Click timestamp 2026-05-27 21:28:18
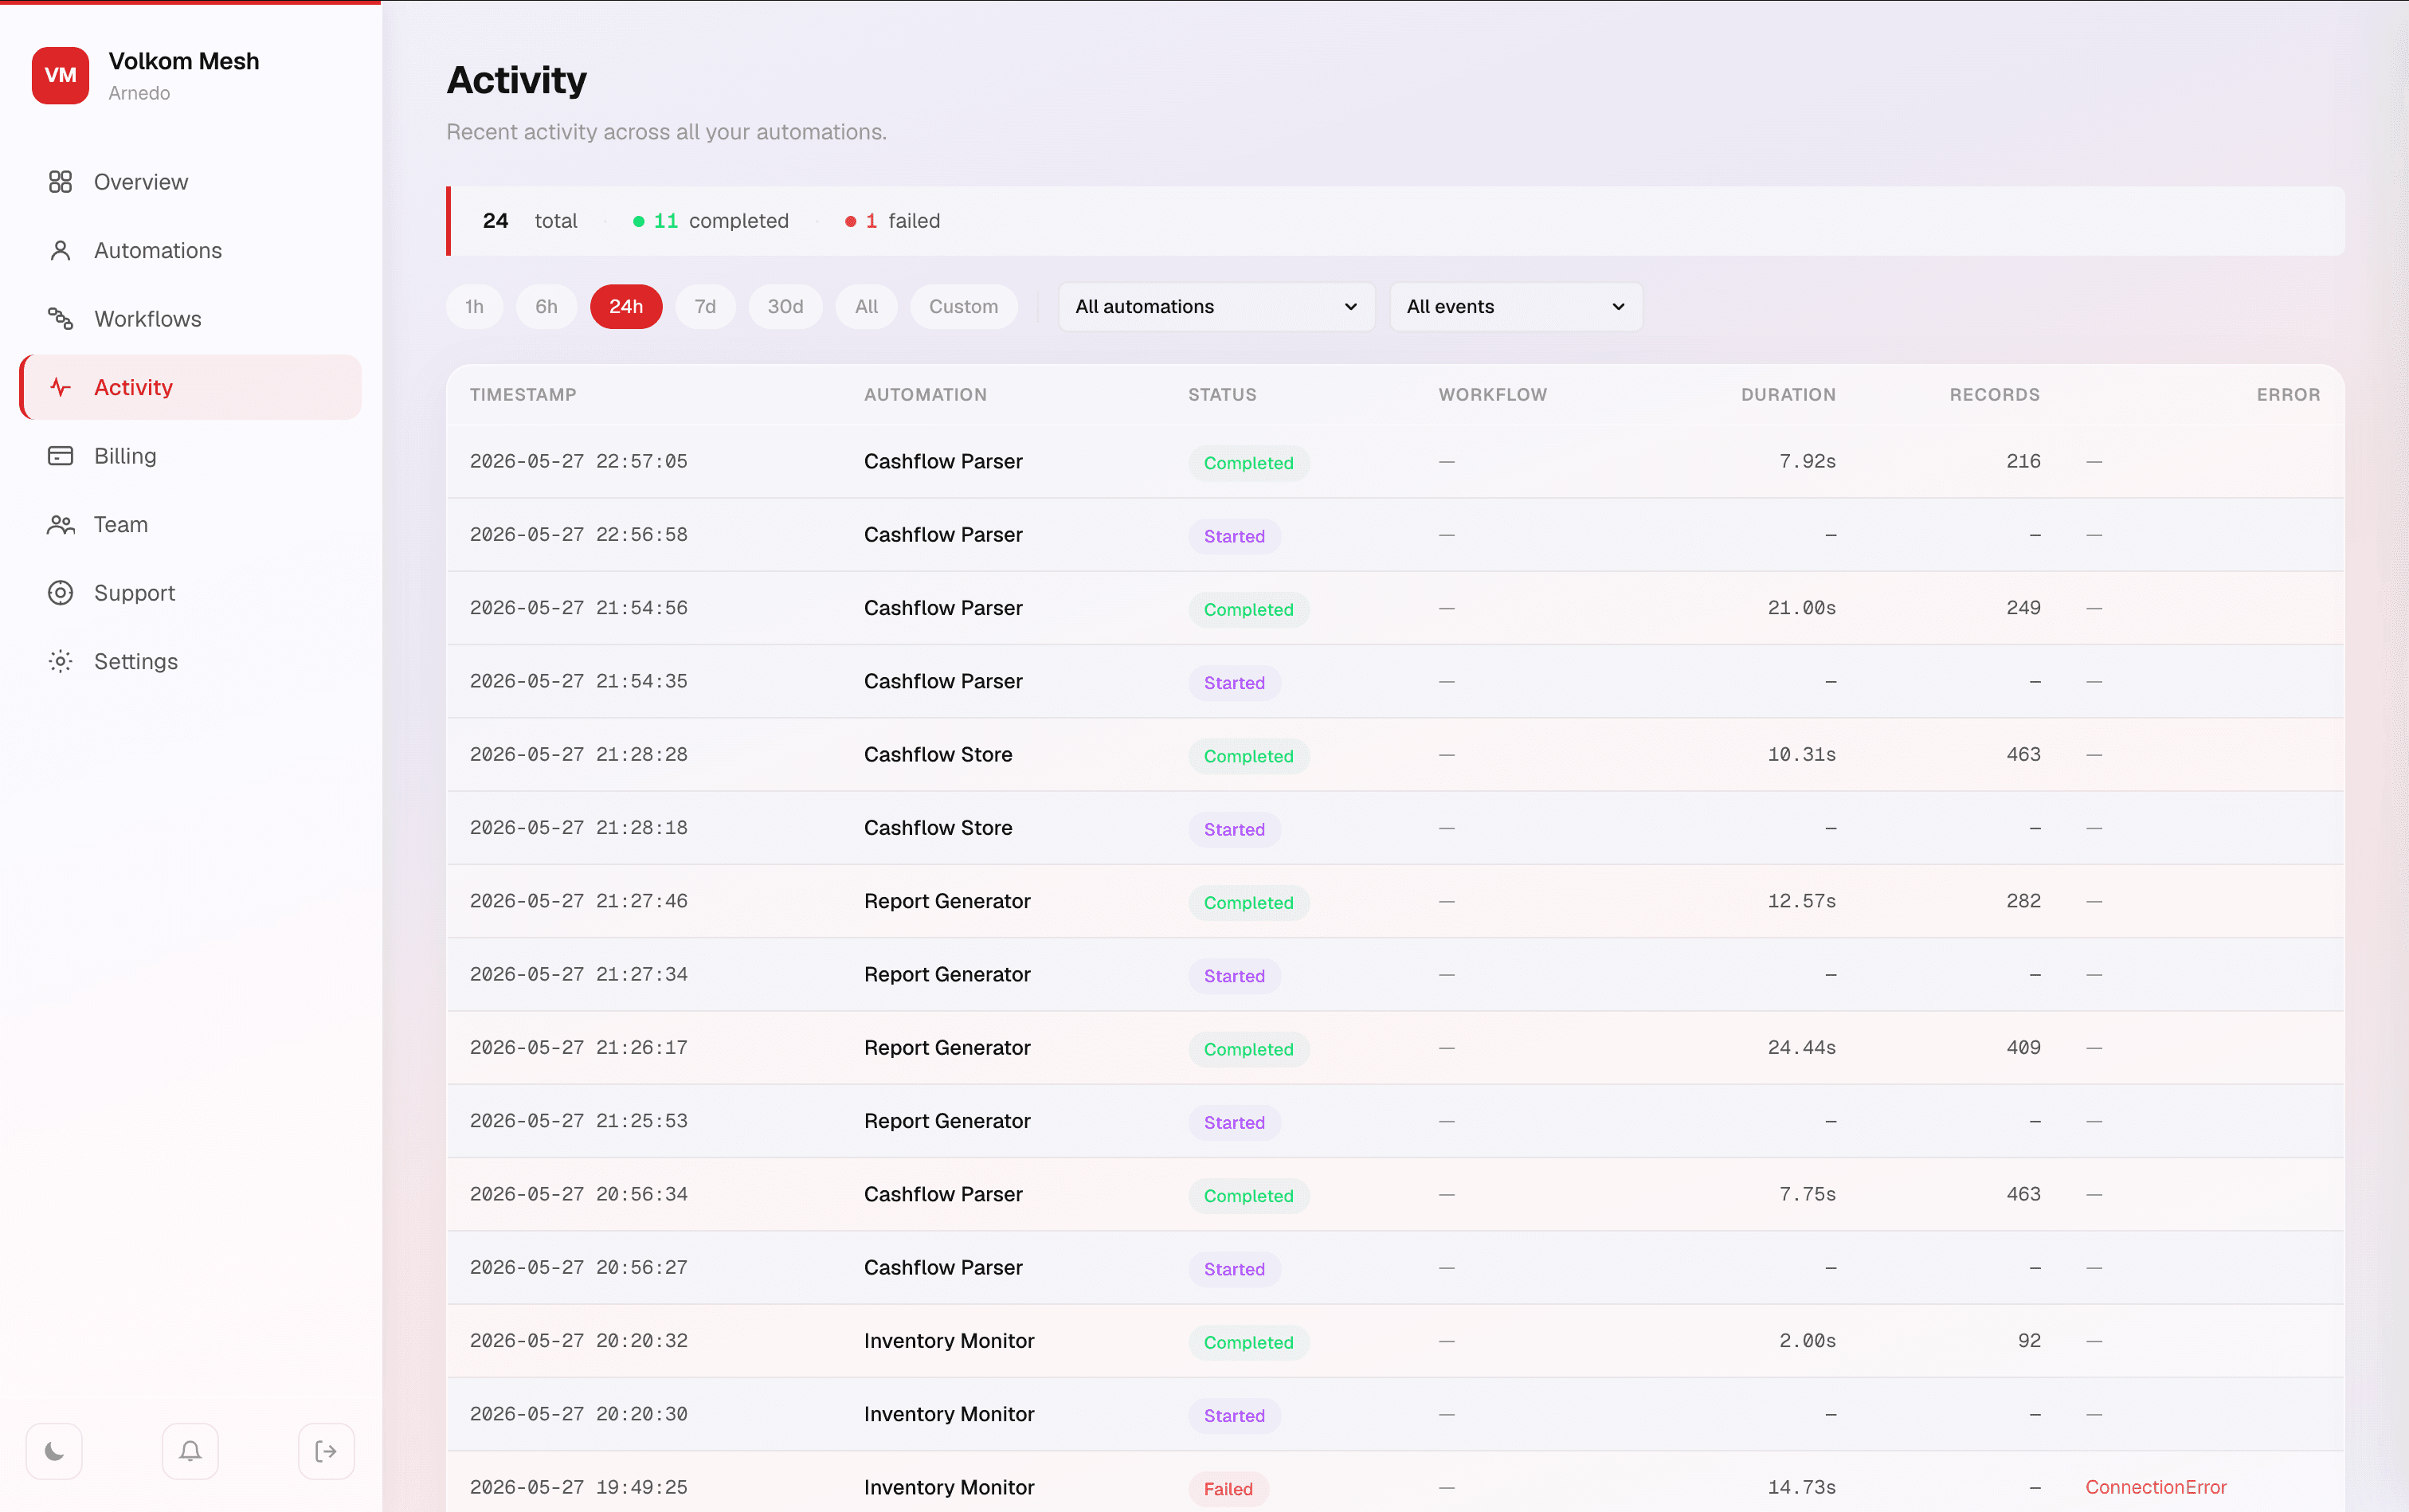2409x1512 pixels. point(578,827)
